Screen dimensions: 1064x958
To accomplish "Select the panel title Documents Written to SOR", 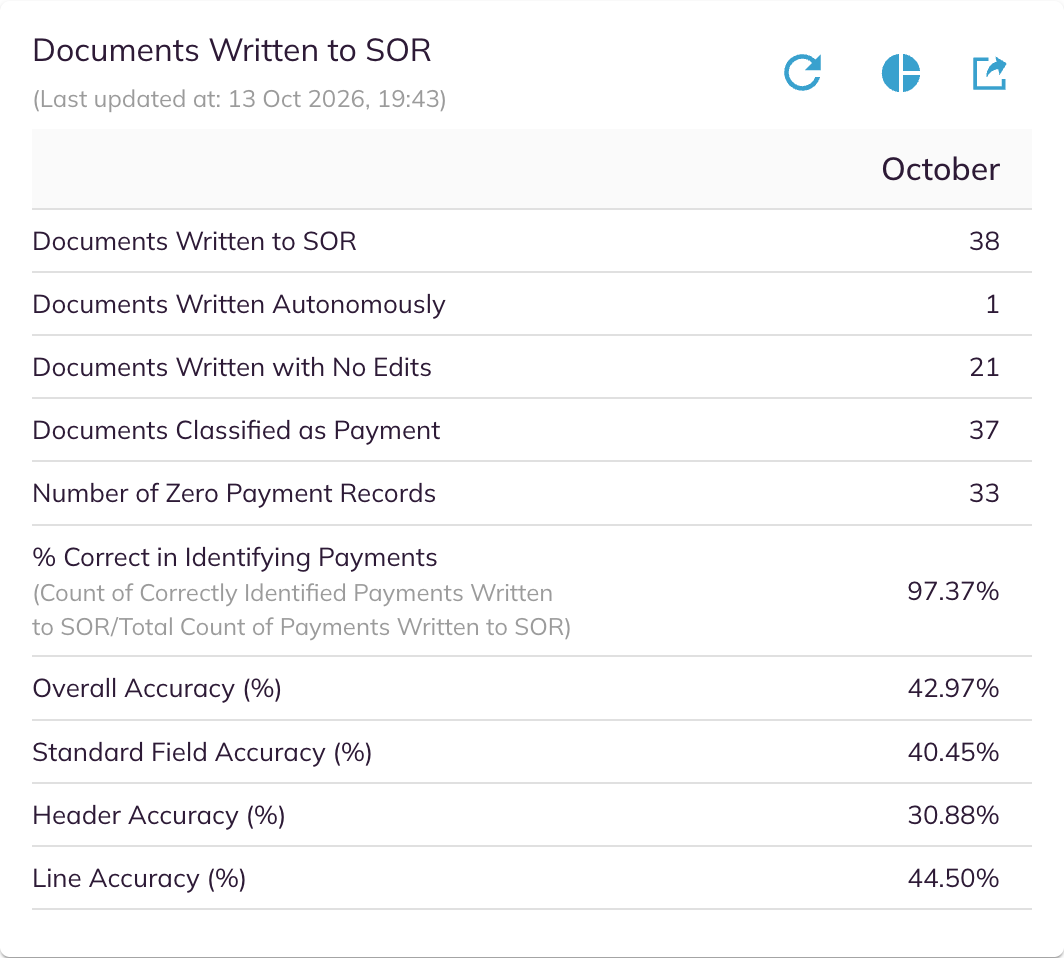I will pos(232,50).
